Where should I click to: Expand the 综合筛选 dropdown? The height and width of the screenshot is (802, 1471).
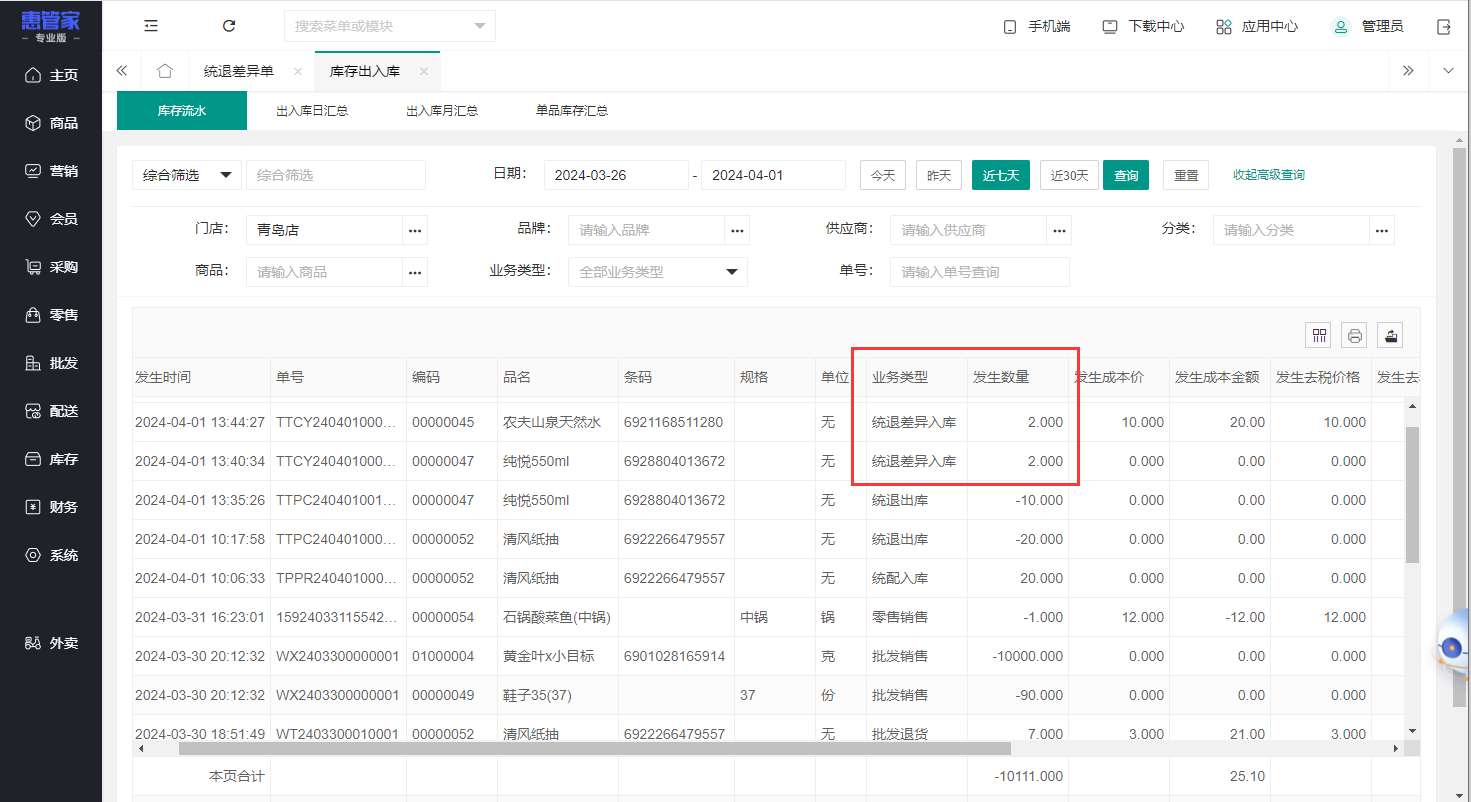(x=187, y=175)
